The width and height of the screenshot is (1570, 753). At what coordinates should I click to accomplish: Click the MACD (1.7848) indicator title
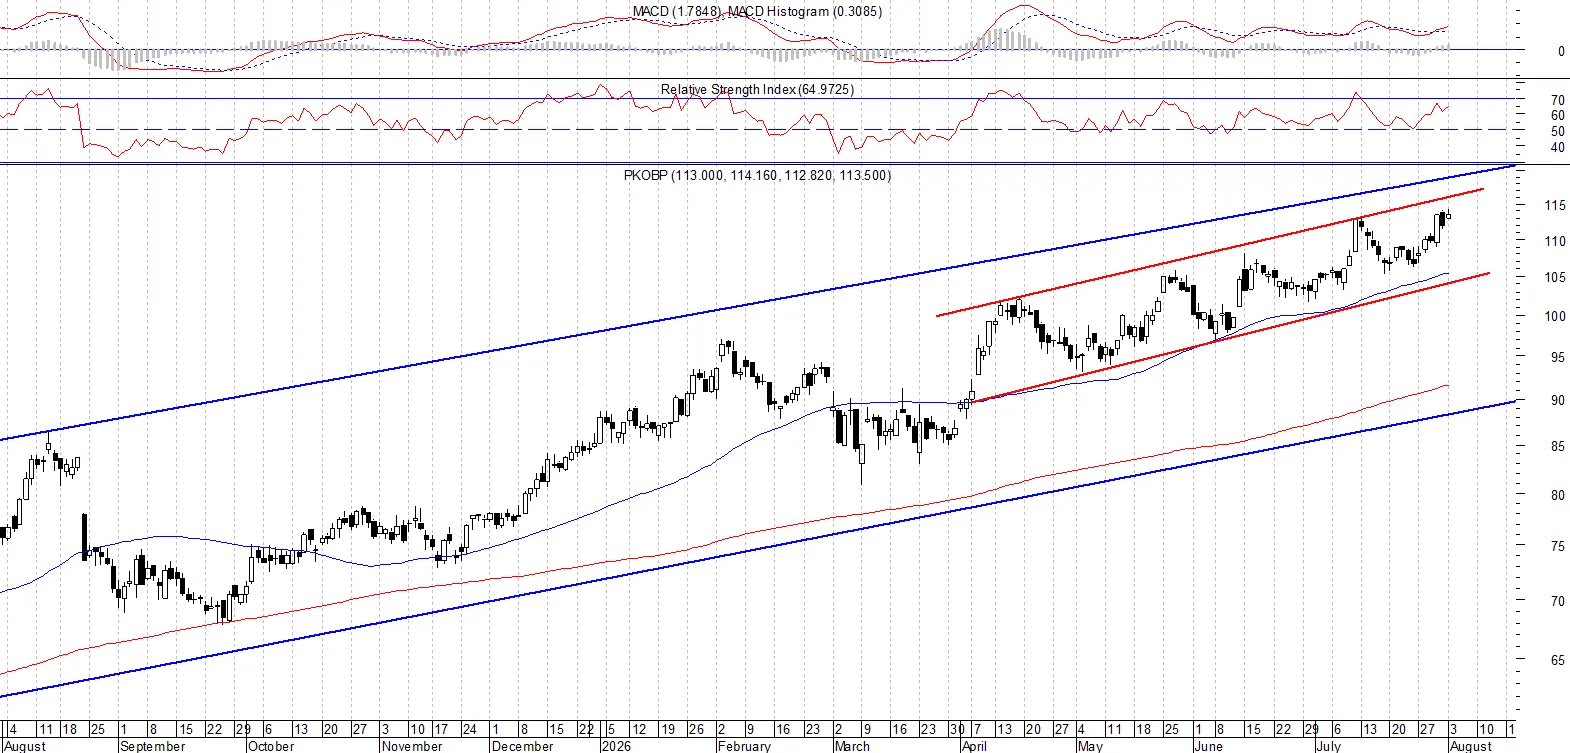(x=677, y=11)
